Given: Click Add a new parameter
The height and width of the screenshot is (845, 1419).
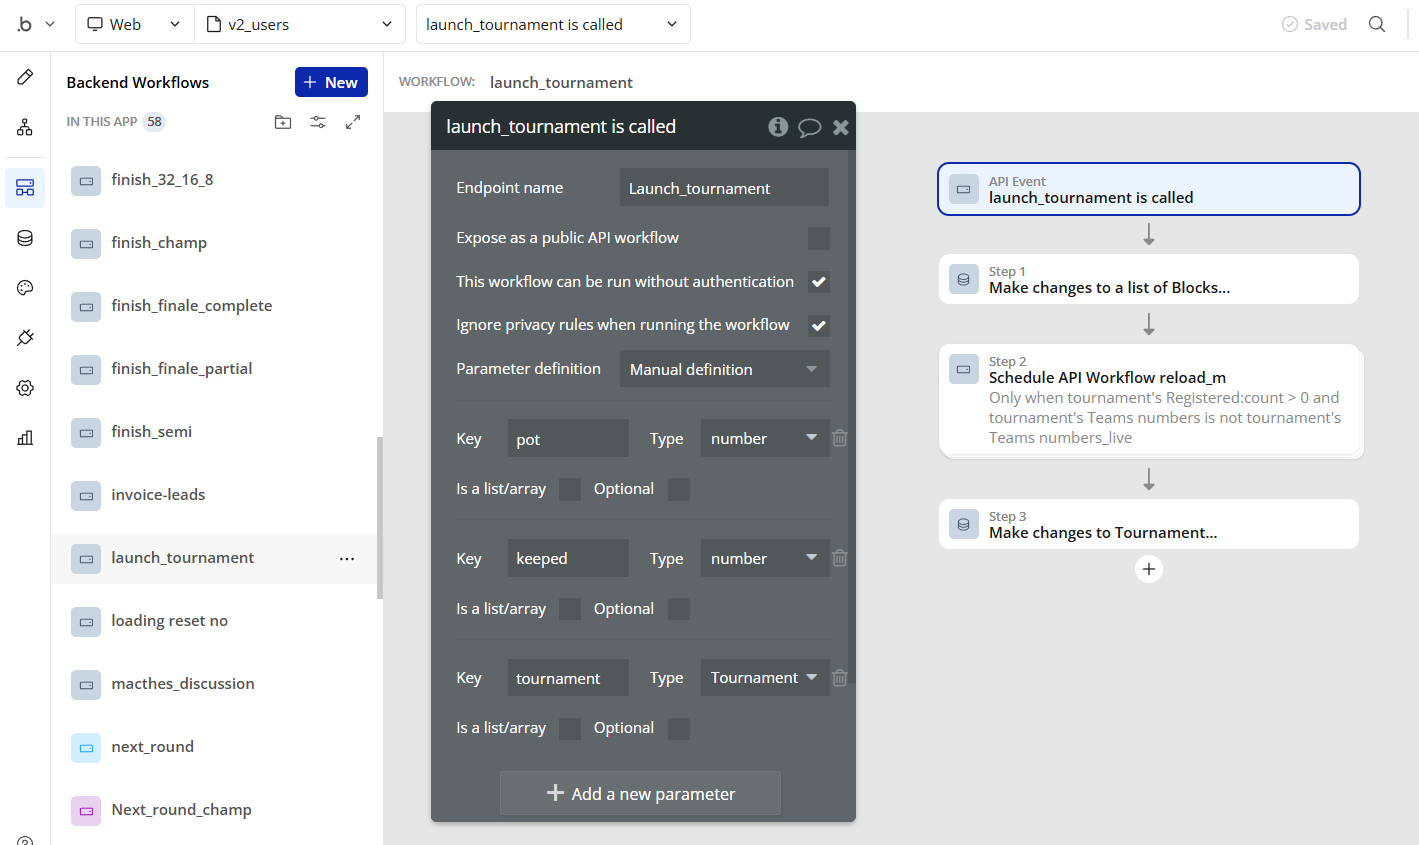Looking at the screenshot, I should pyautogui.click(x=640, y=794).
